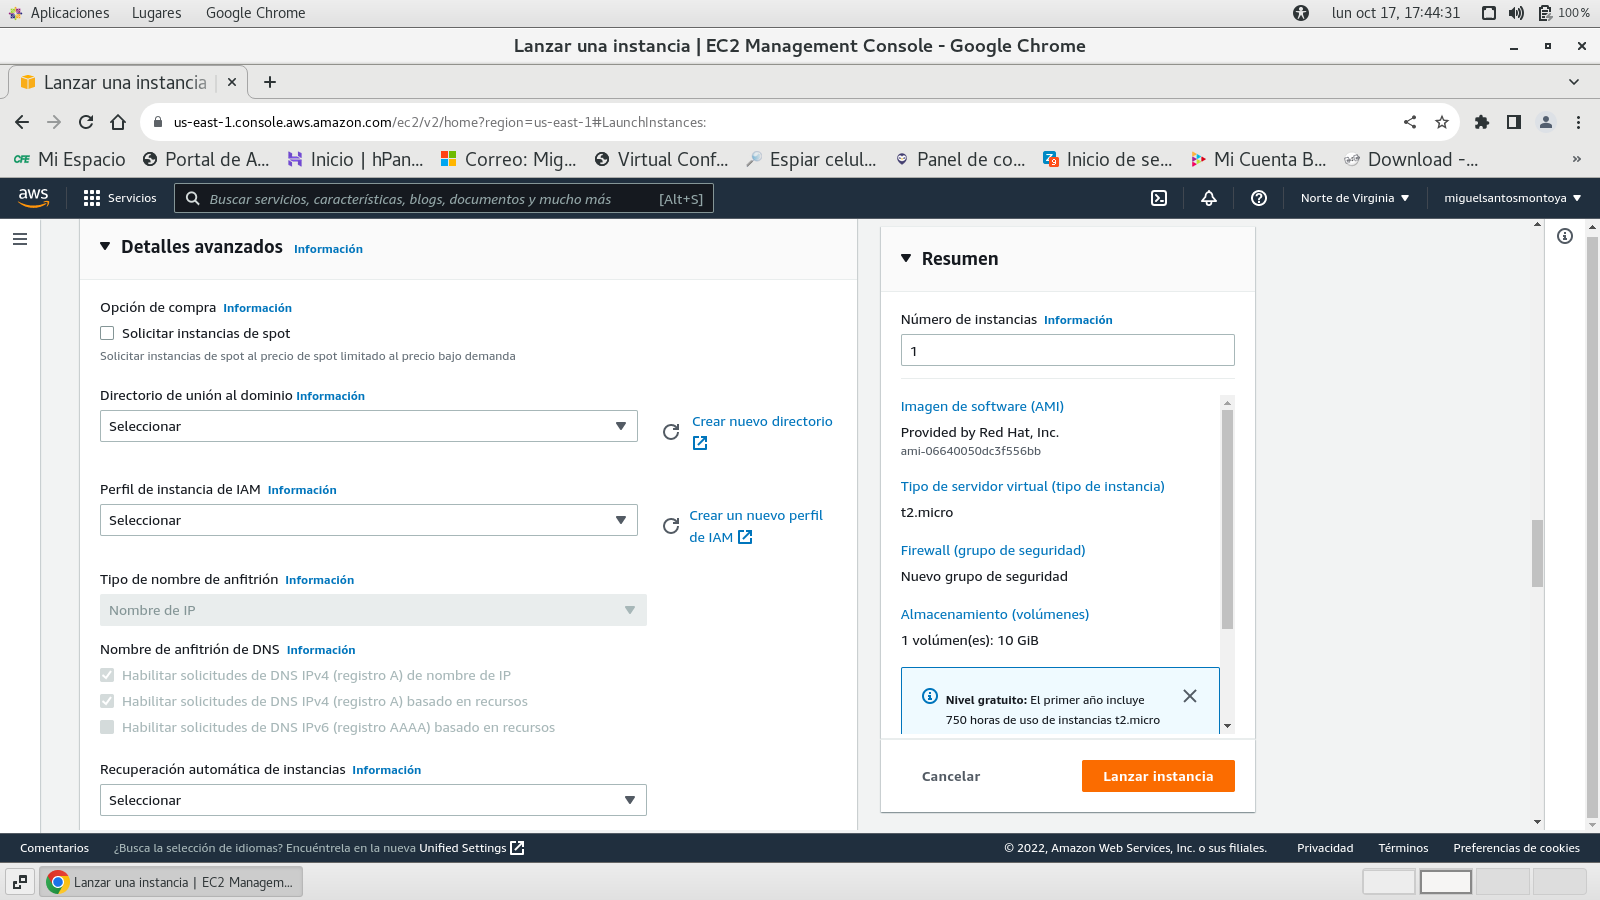
Task: Toggle DNS IPv6 AAAA resource-based checkbox
Action: [107, 728]
